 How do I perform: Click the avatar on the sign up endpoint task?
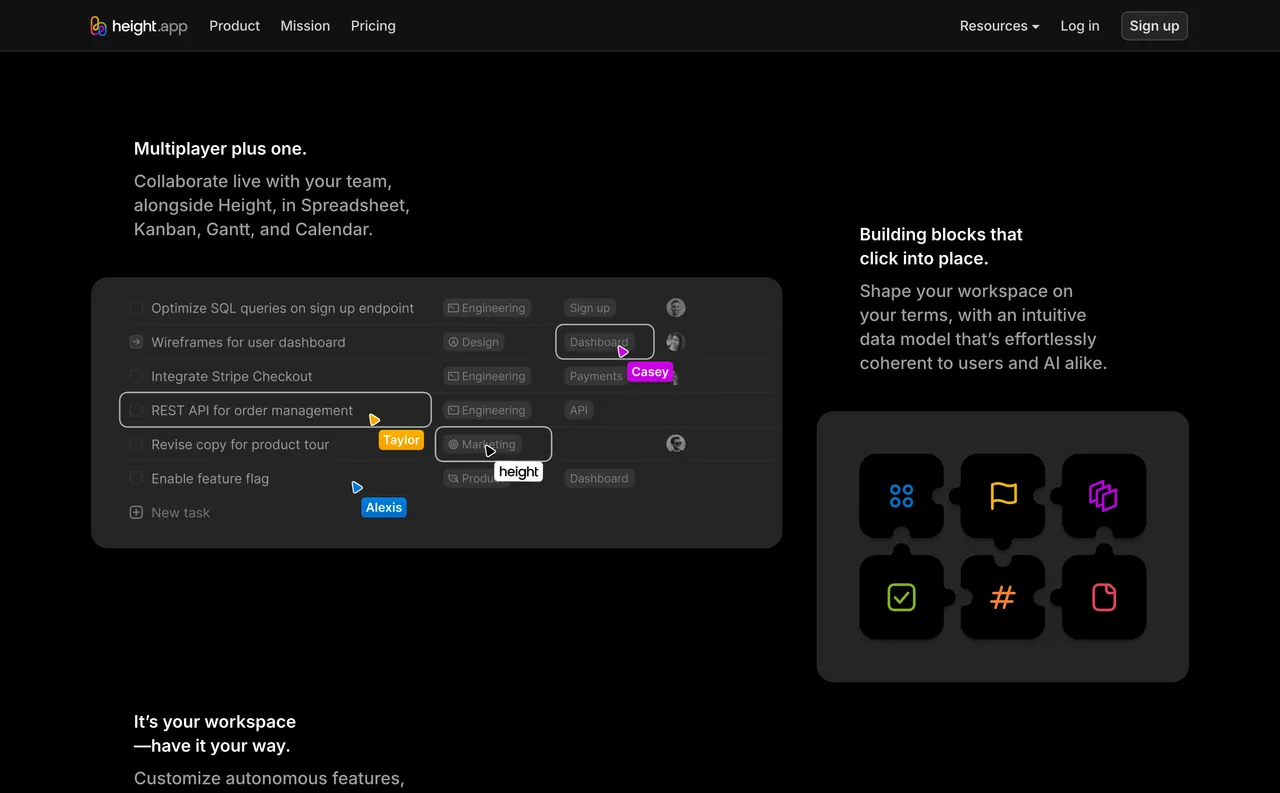675,308
